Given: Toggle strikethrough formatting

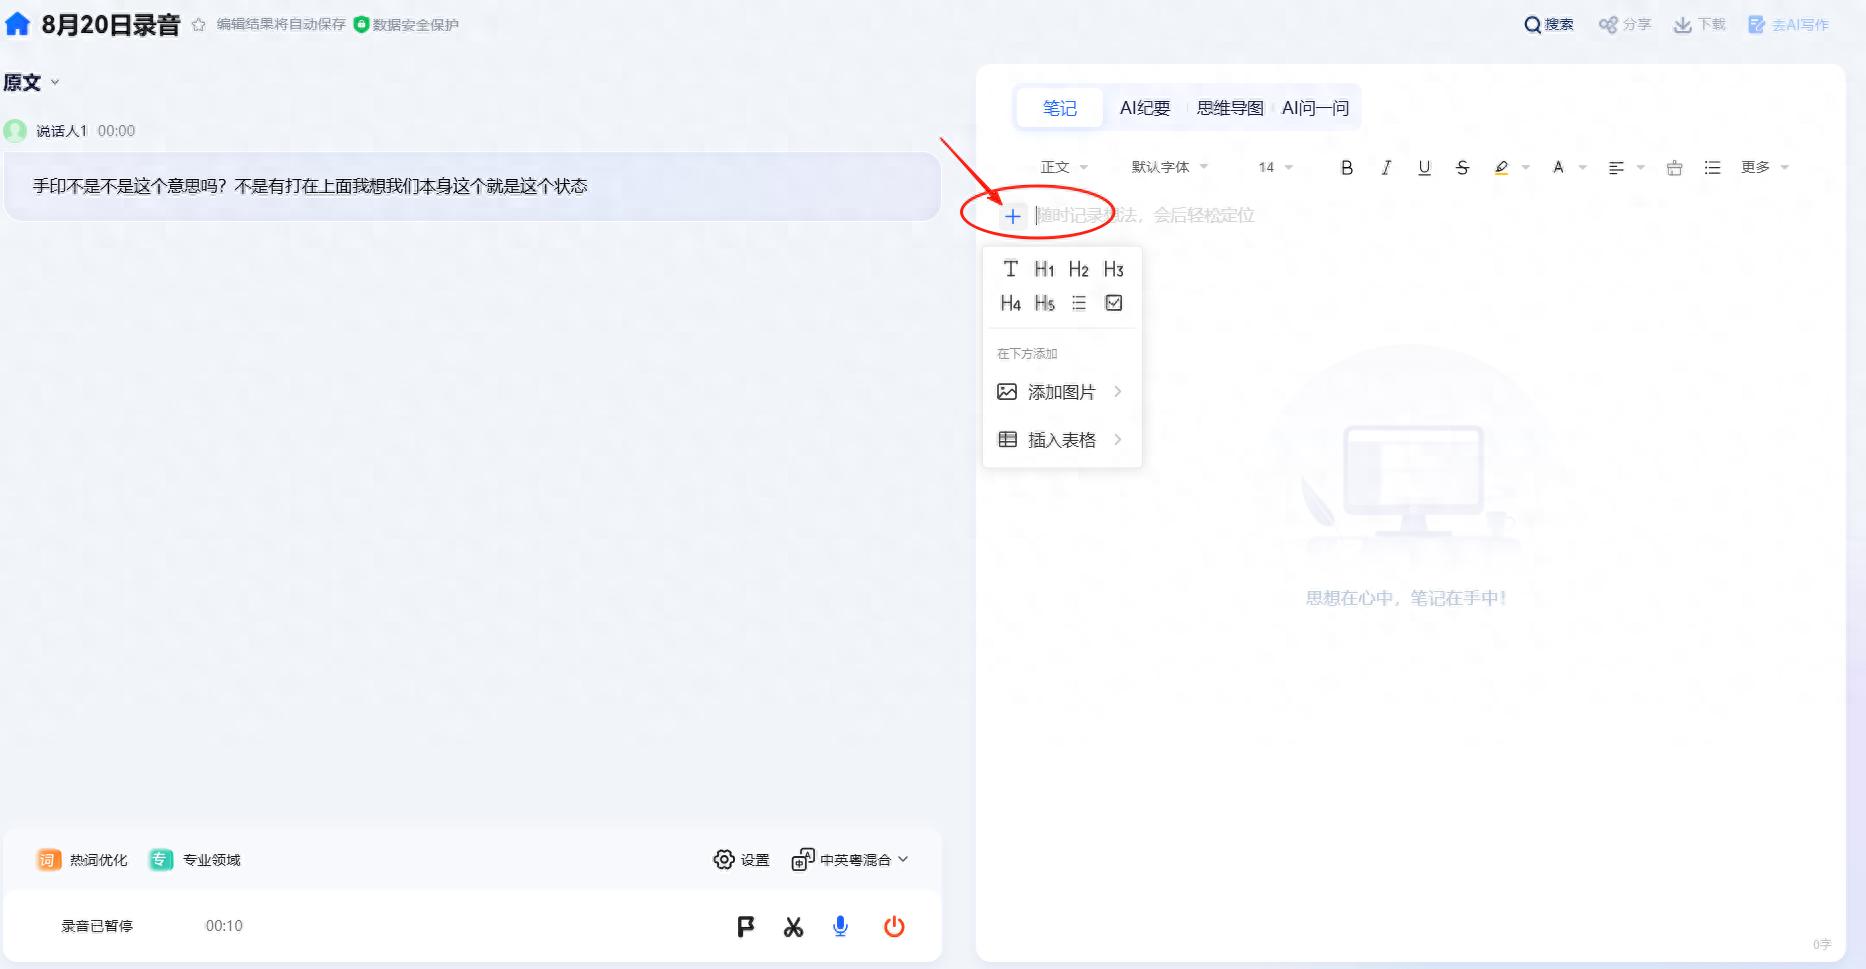Looking at the screenshot, I should pos(1462,168).
